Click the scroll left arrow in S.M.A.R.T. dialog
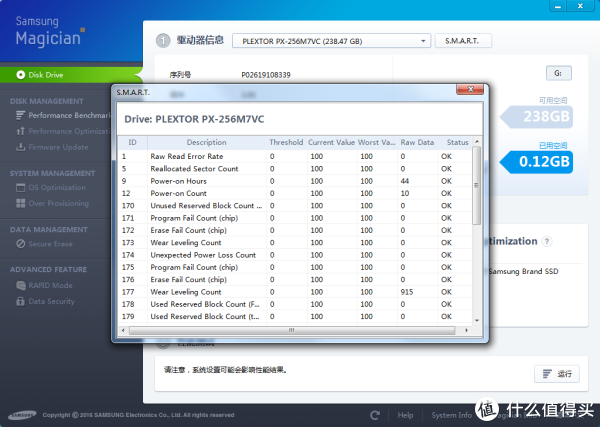The image size is (600, 427). 123,330
